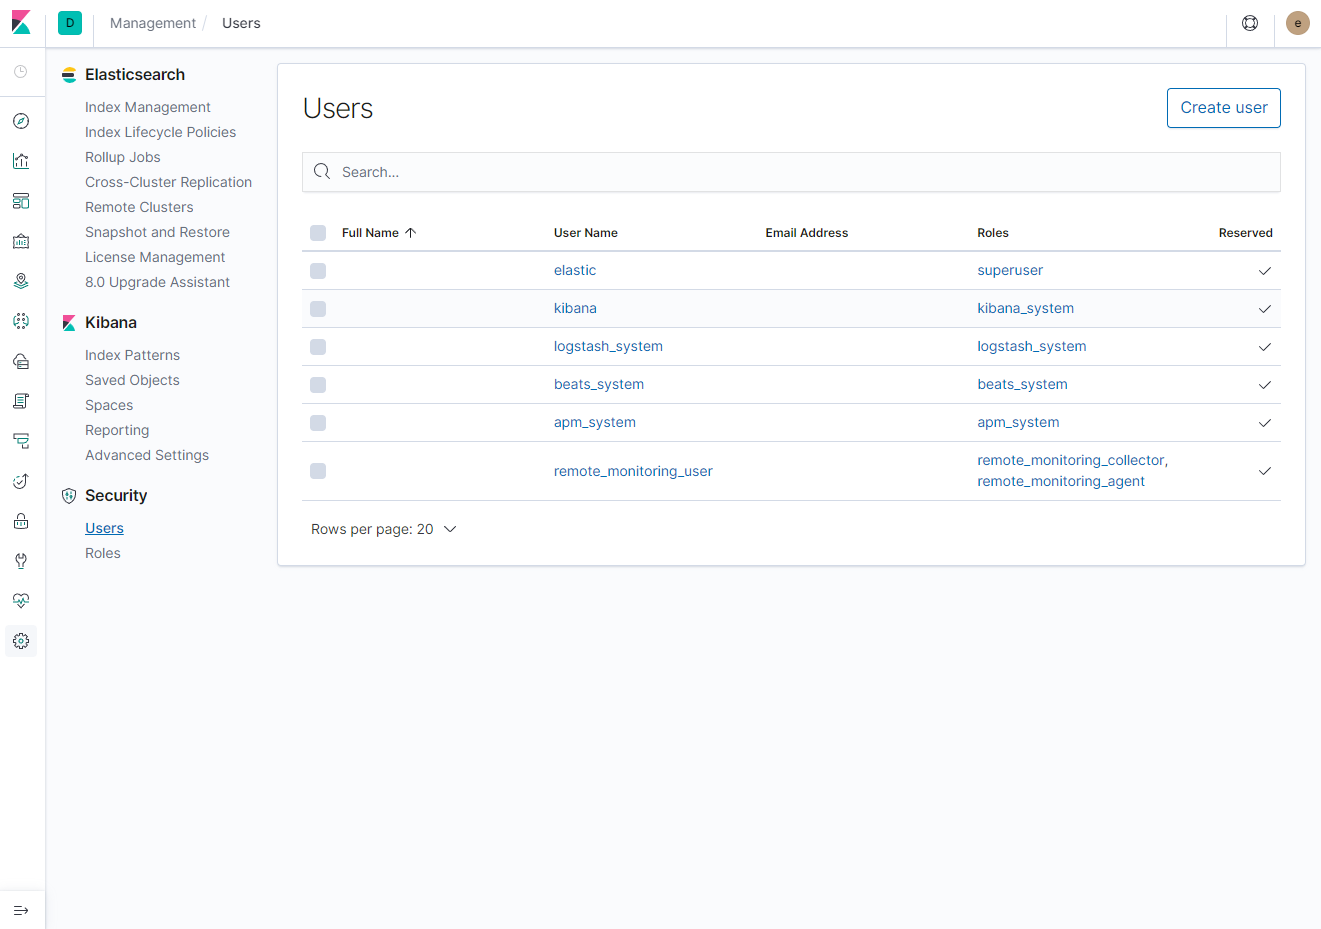Open Maps from the side navigation
This screenshot has width=1321, height=929.
(x=21, y=281)
